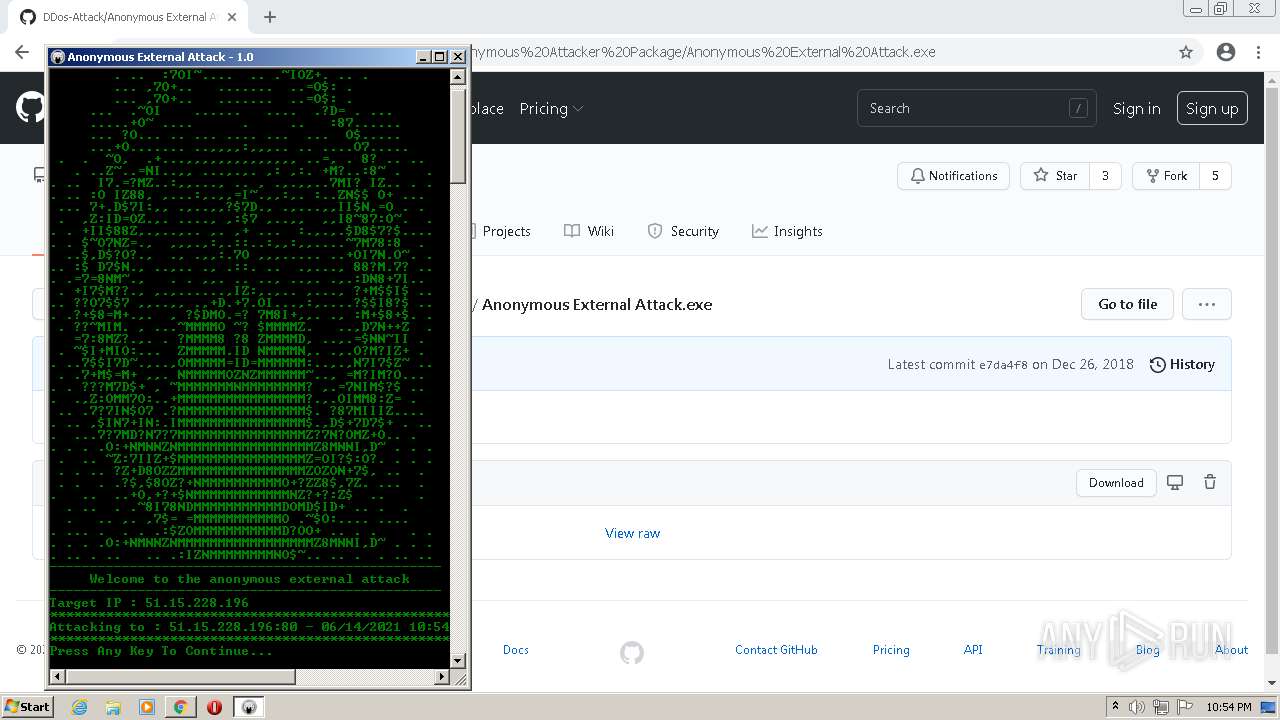Click the volume speaker tray icon
The image size is (1280, 720).
pos(1137,707)
